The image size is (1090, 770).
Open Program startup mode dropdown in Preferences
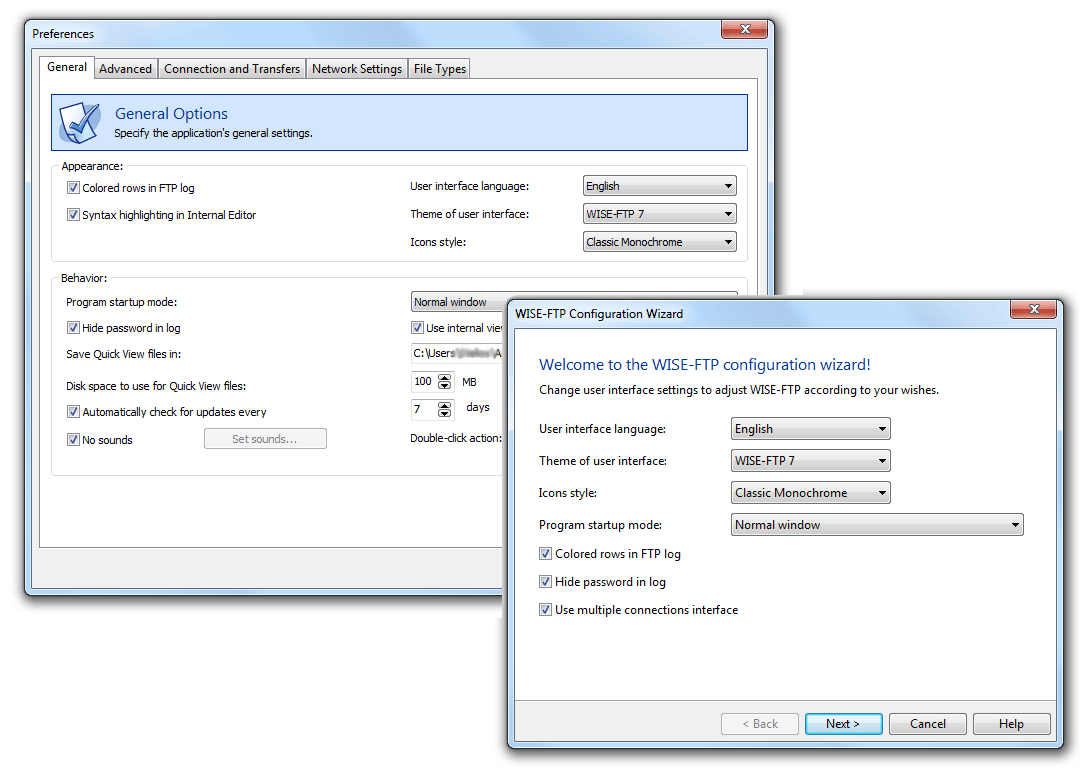tap(459, 302)
